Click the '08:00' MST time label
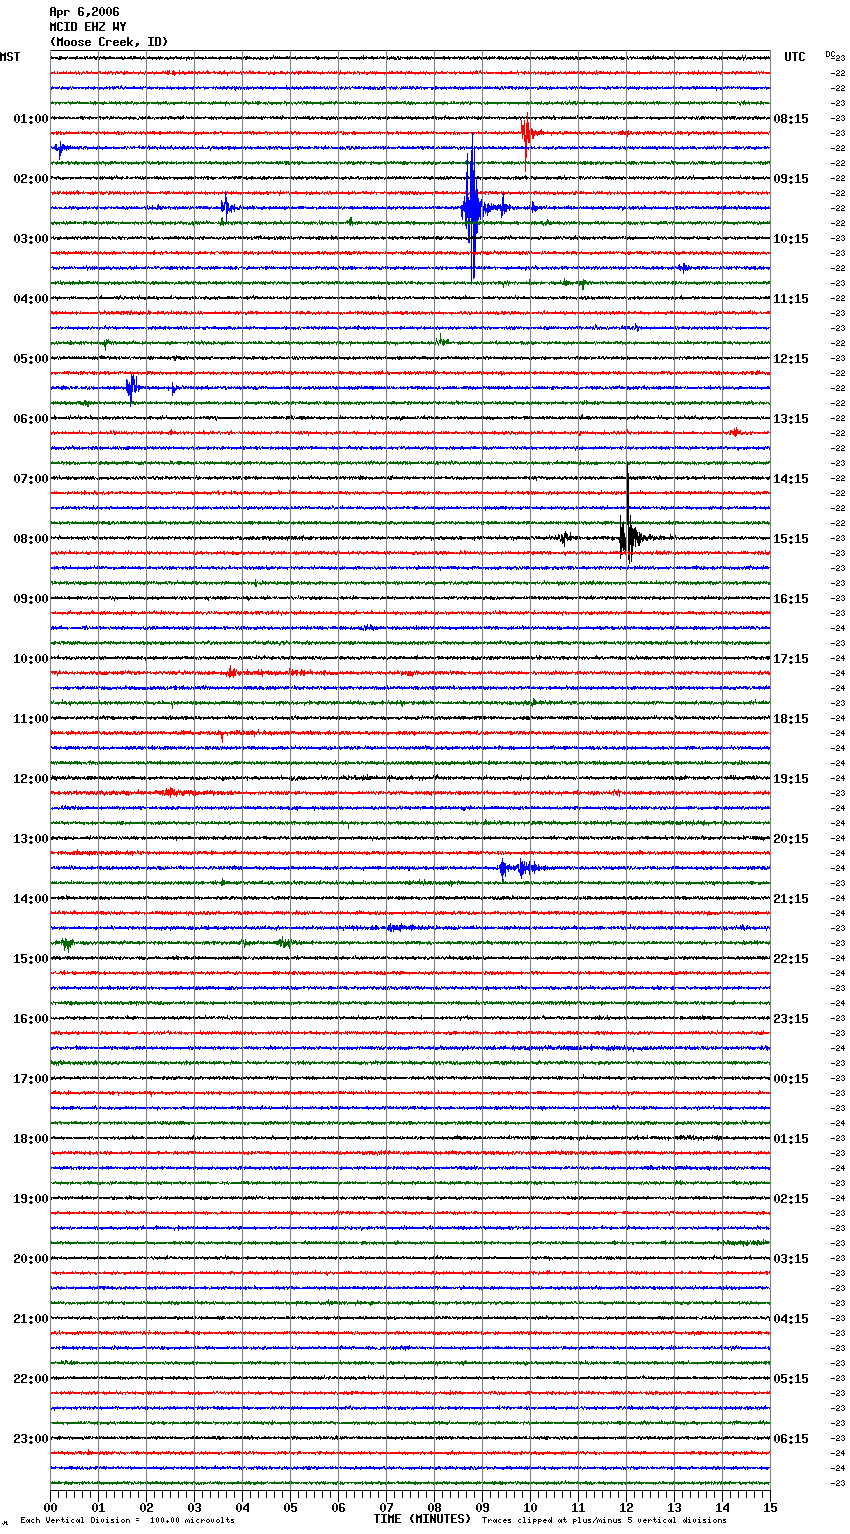The image size is (850, 1534). click(31, 539)
